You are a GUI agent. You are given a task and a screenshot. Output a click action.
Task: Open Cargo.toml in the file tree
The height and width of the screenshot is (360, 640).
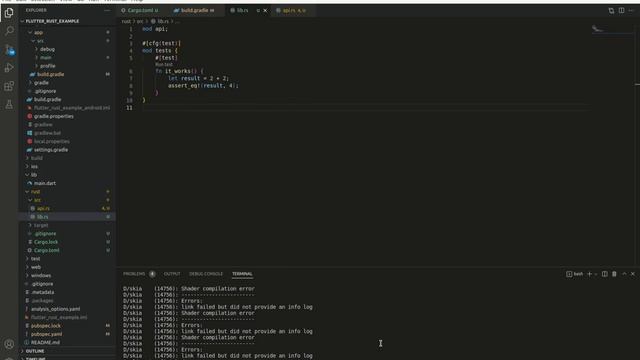pos(47,250)
